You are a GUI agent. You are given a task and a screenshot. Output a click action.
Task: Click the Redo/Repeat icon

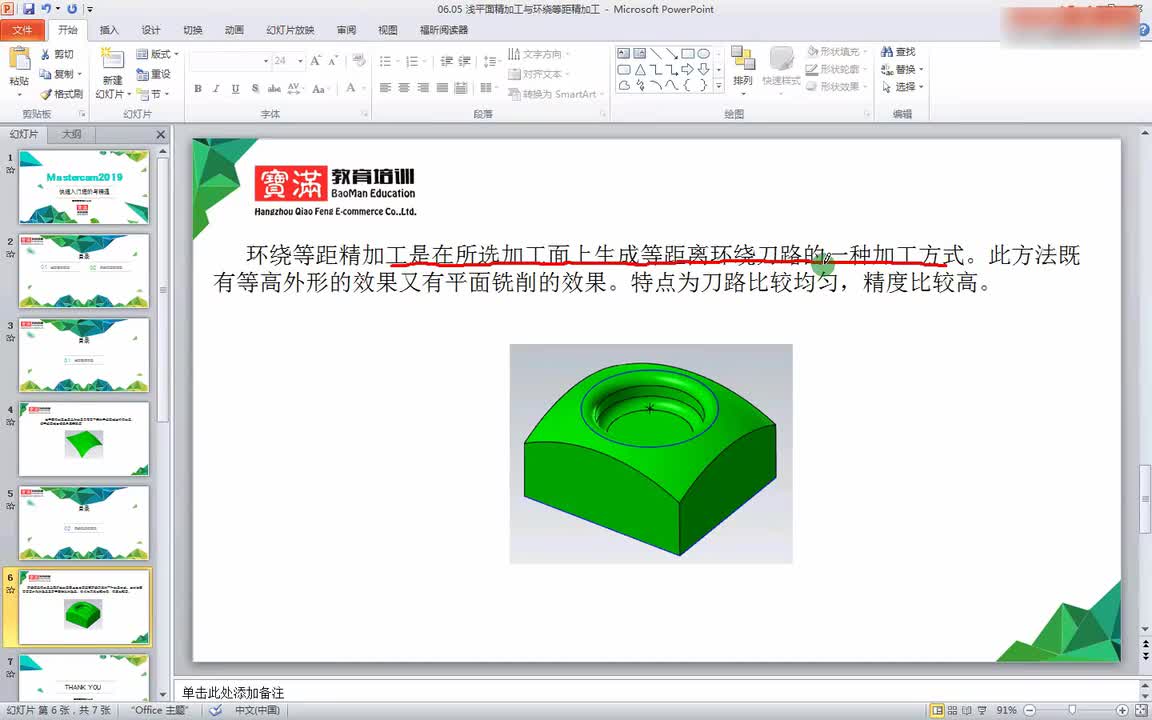(x=72, y=9)
